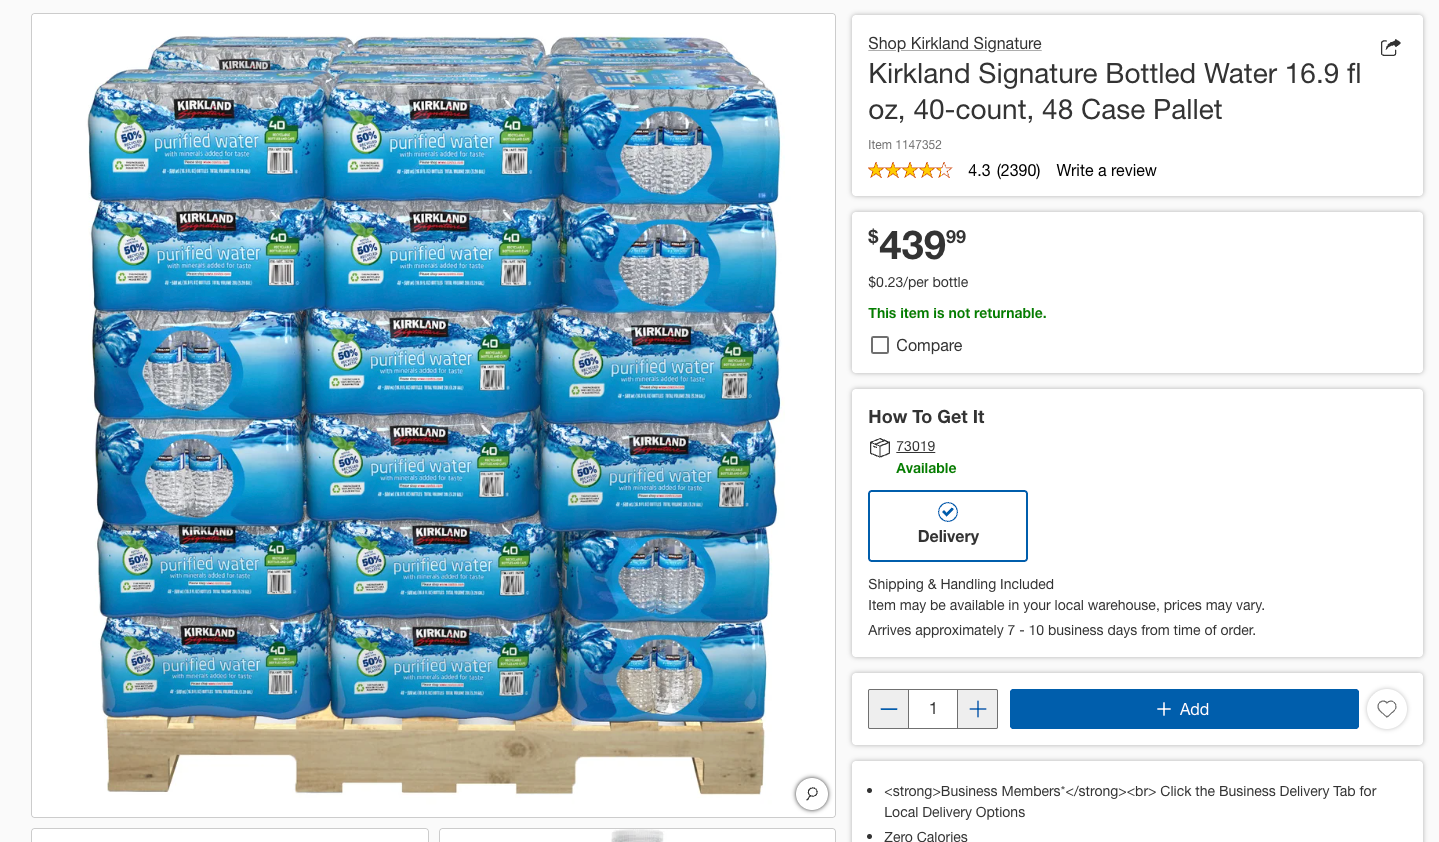This screenshot has height=842, width=1439.
Task: Select the second thumbnail below main image
Action: [637, 835]
